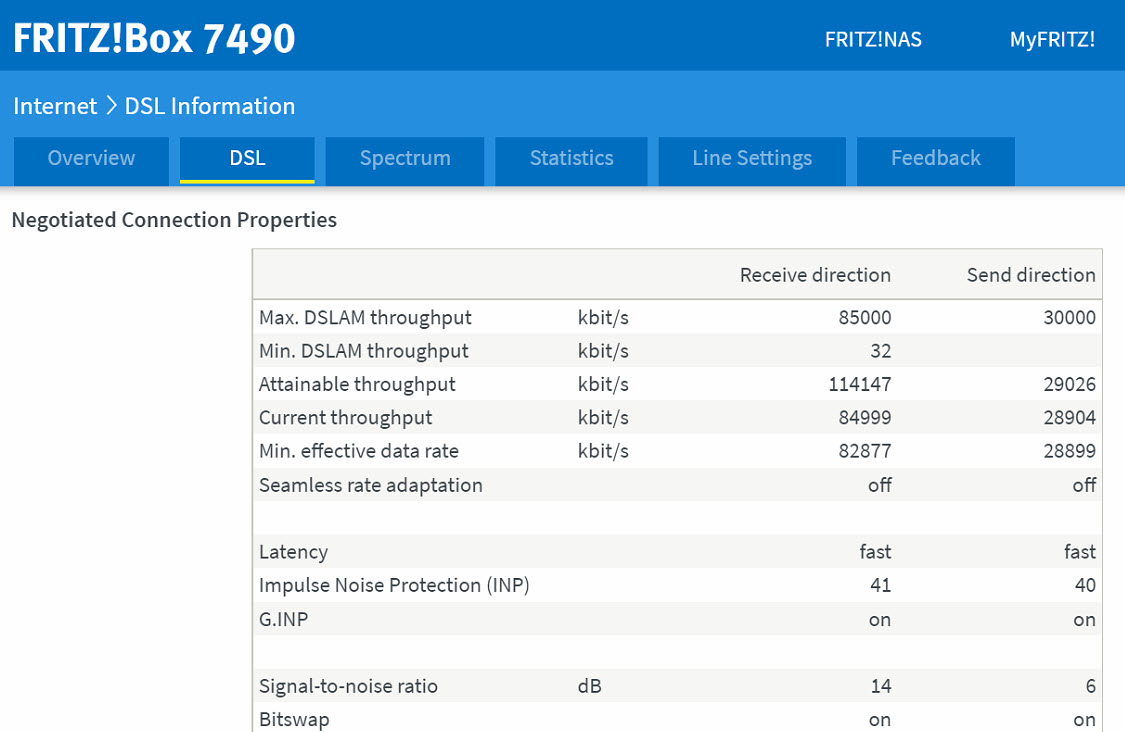Go to the Statistics tab
1125x732 pixels.
(571, 158)
